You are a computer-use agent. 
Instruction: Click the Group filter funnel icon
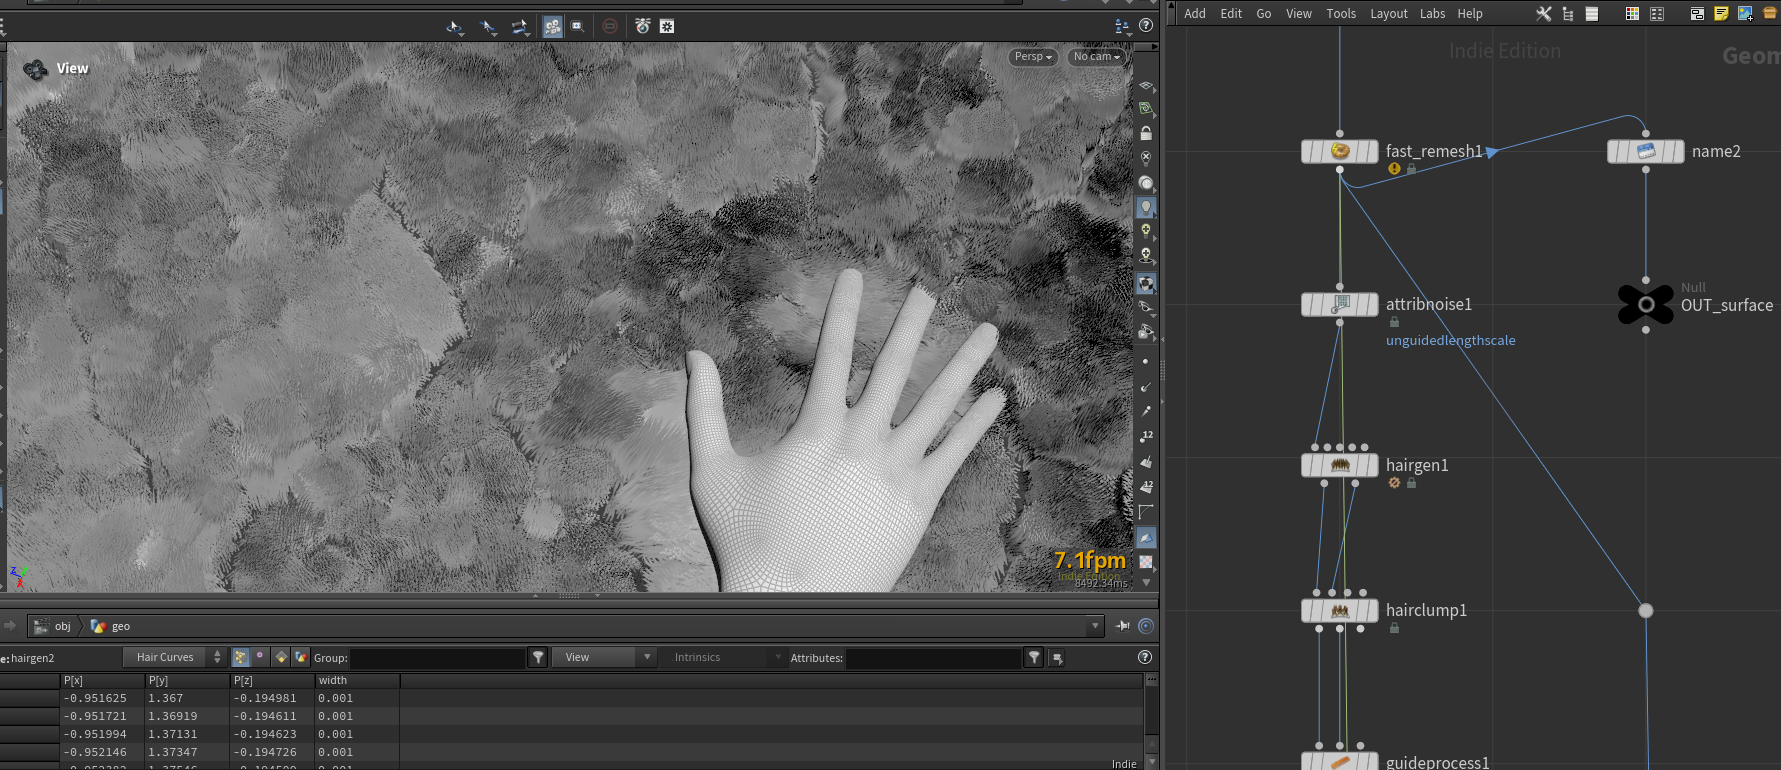coord(538,657)
